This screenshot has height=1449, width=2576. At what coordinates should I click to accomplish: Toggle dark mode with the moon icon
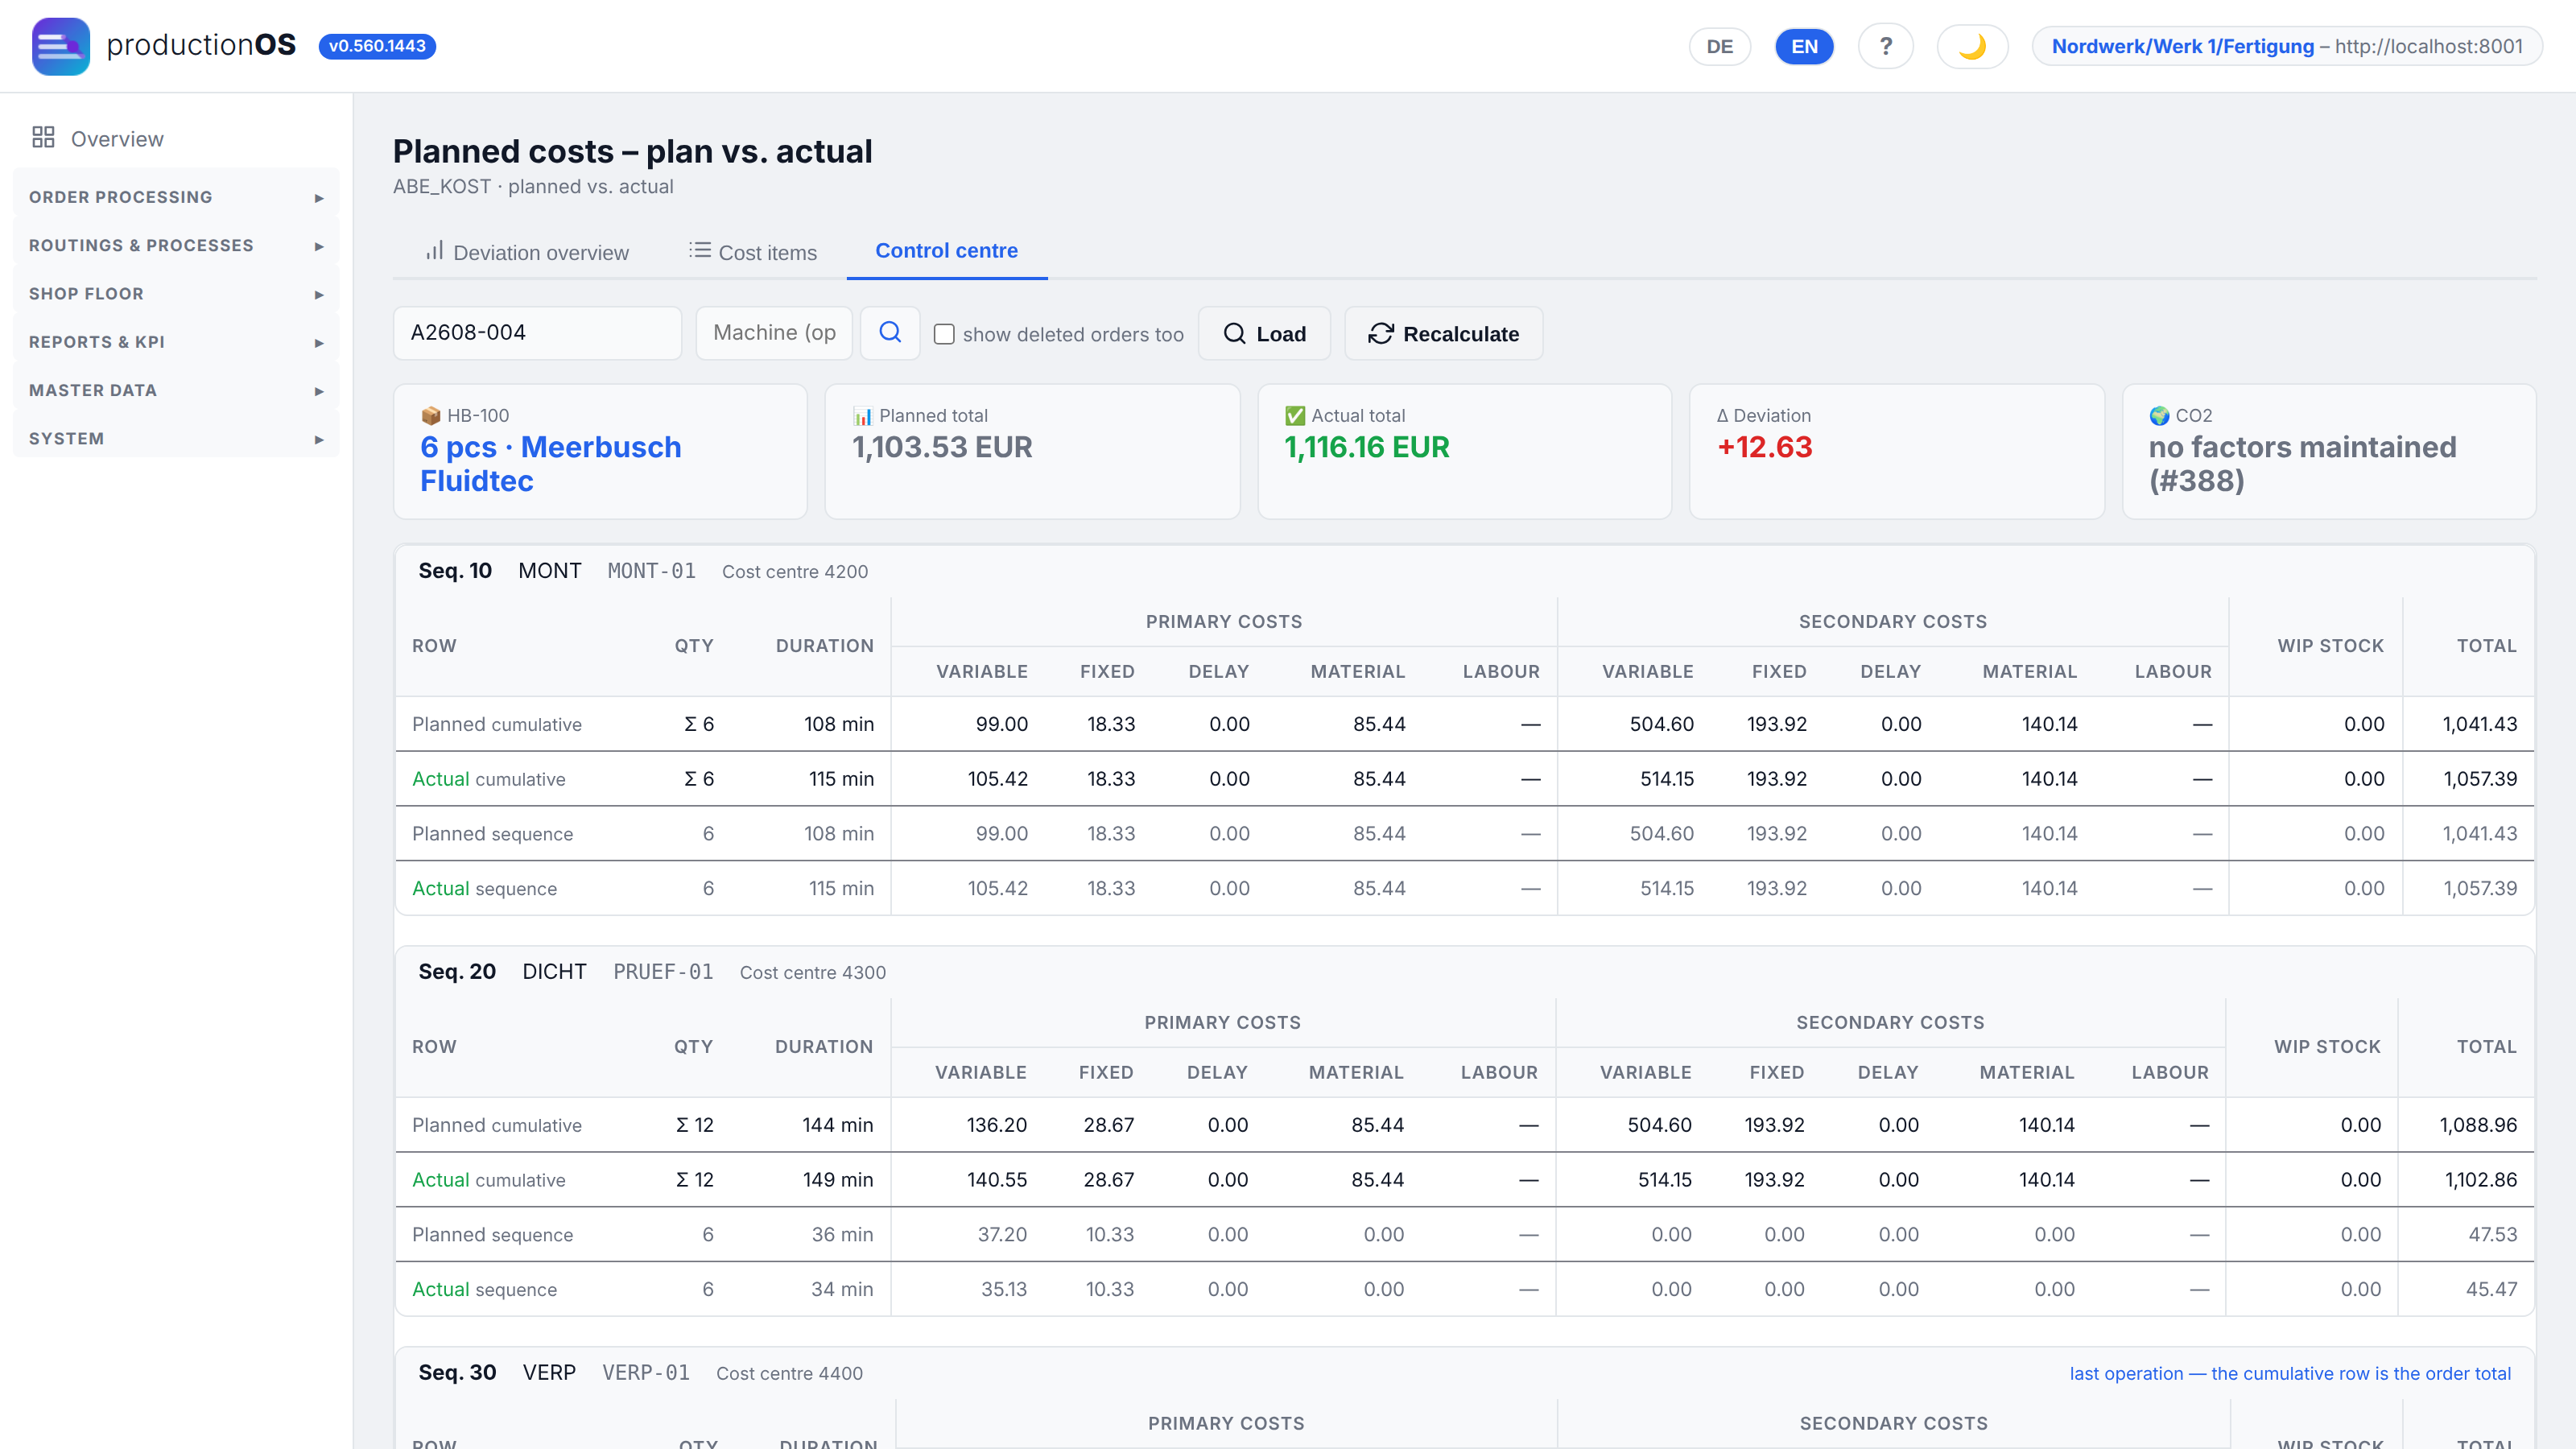(1972, 46)
